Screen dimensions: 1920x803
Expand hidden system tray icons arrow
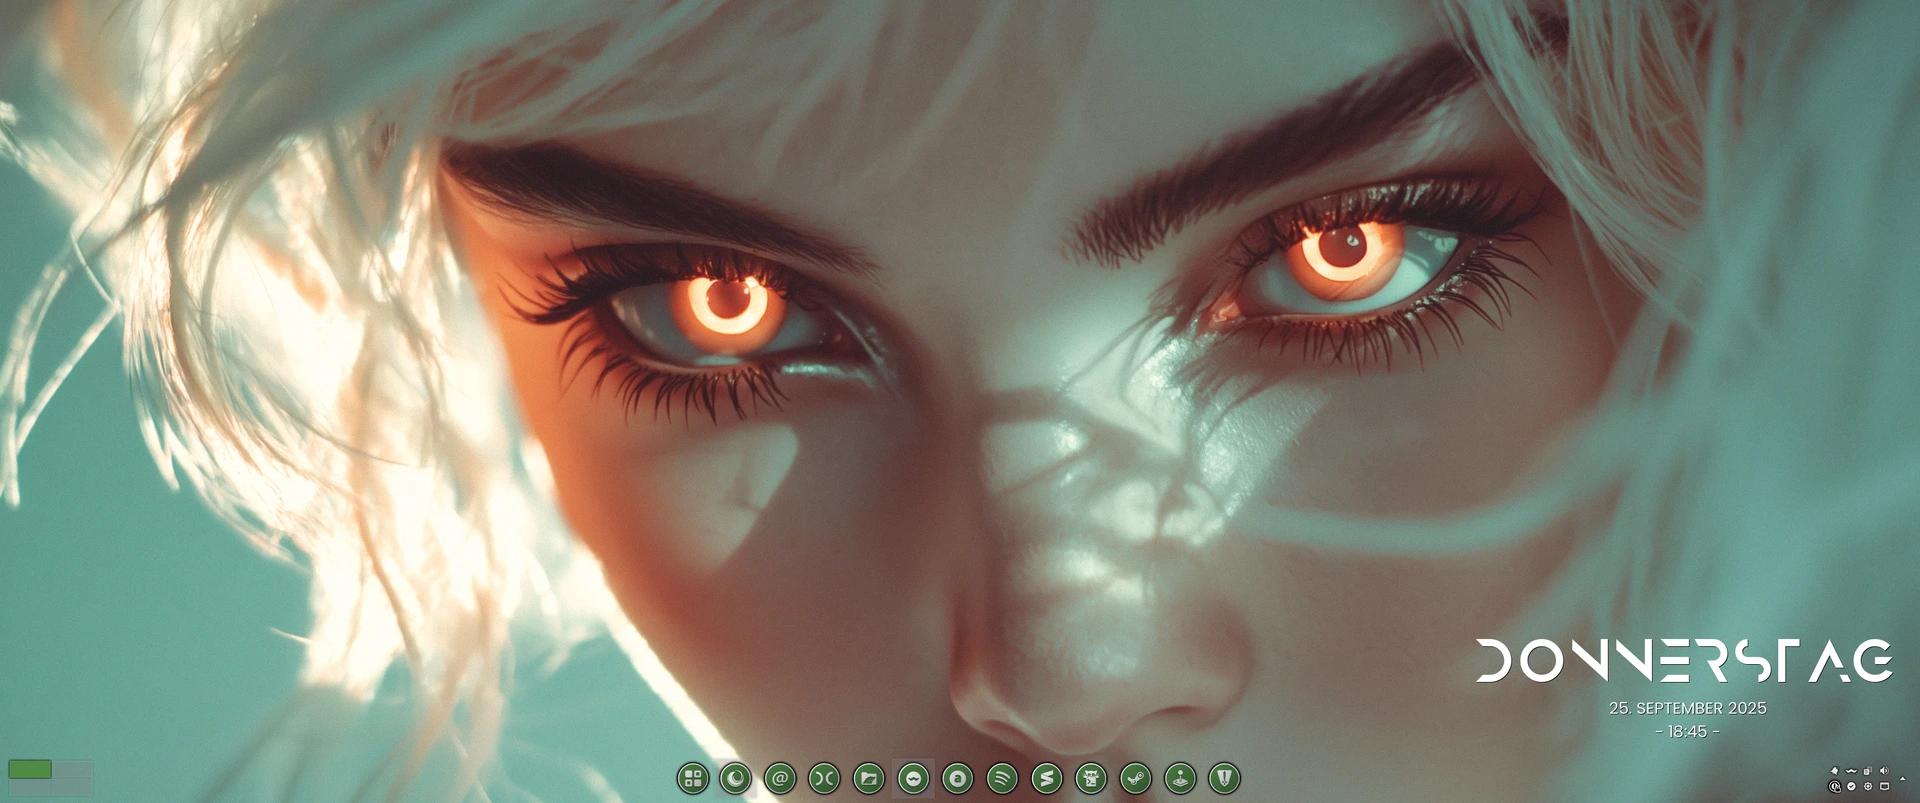tap(1902, 779)
